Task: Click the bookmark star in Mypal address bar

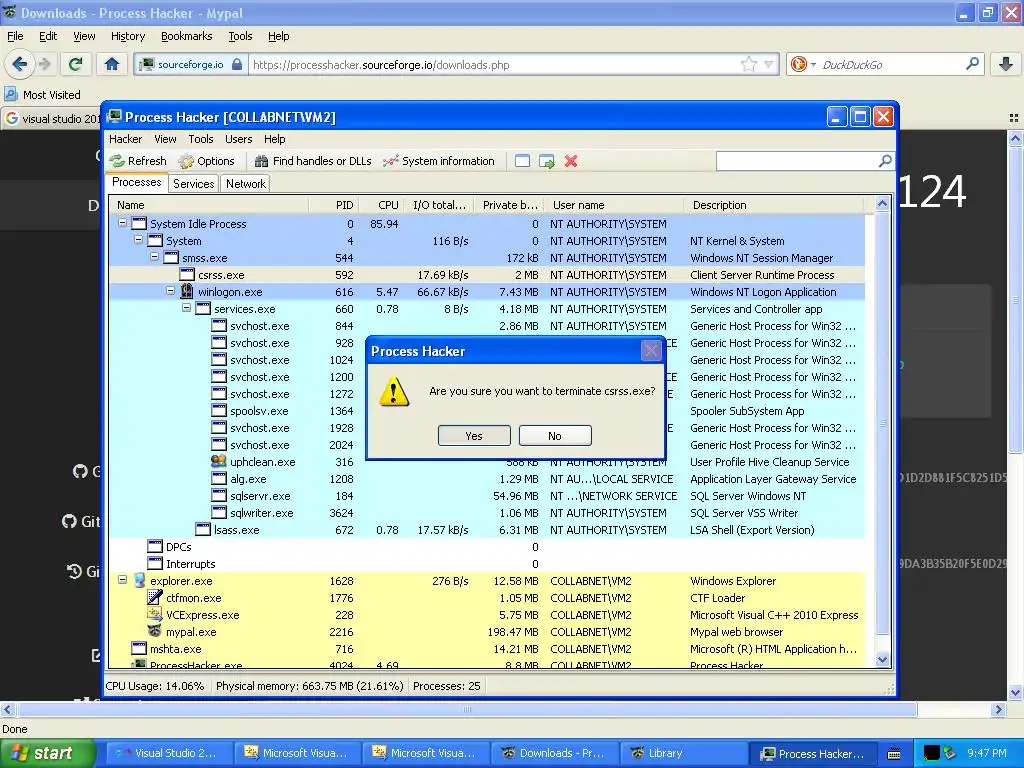Action: [748, 64]
